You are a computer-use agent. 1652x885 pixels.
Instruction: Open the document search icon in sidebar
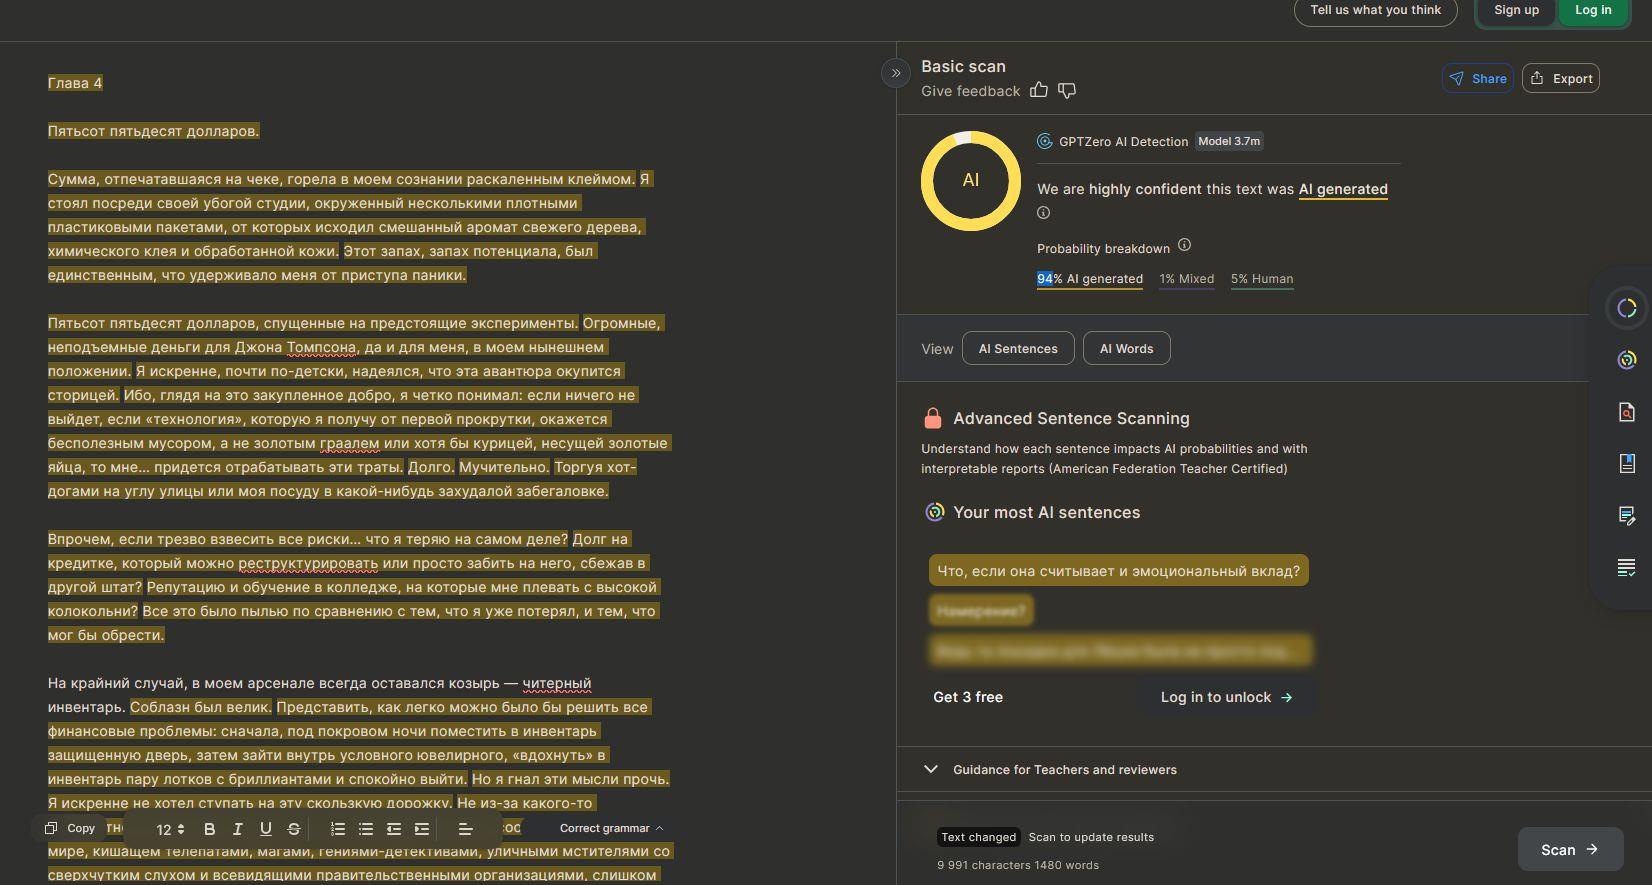1626,412
